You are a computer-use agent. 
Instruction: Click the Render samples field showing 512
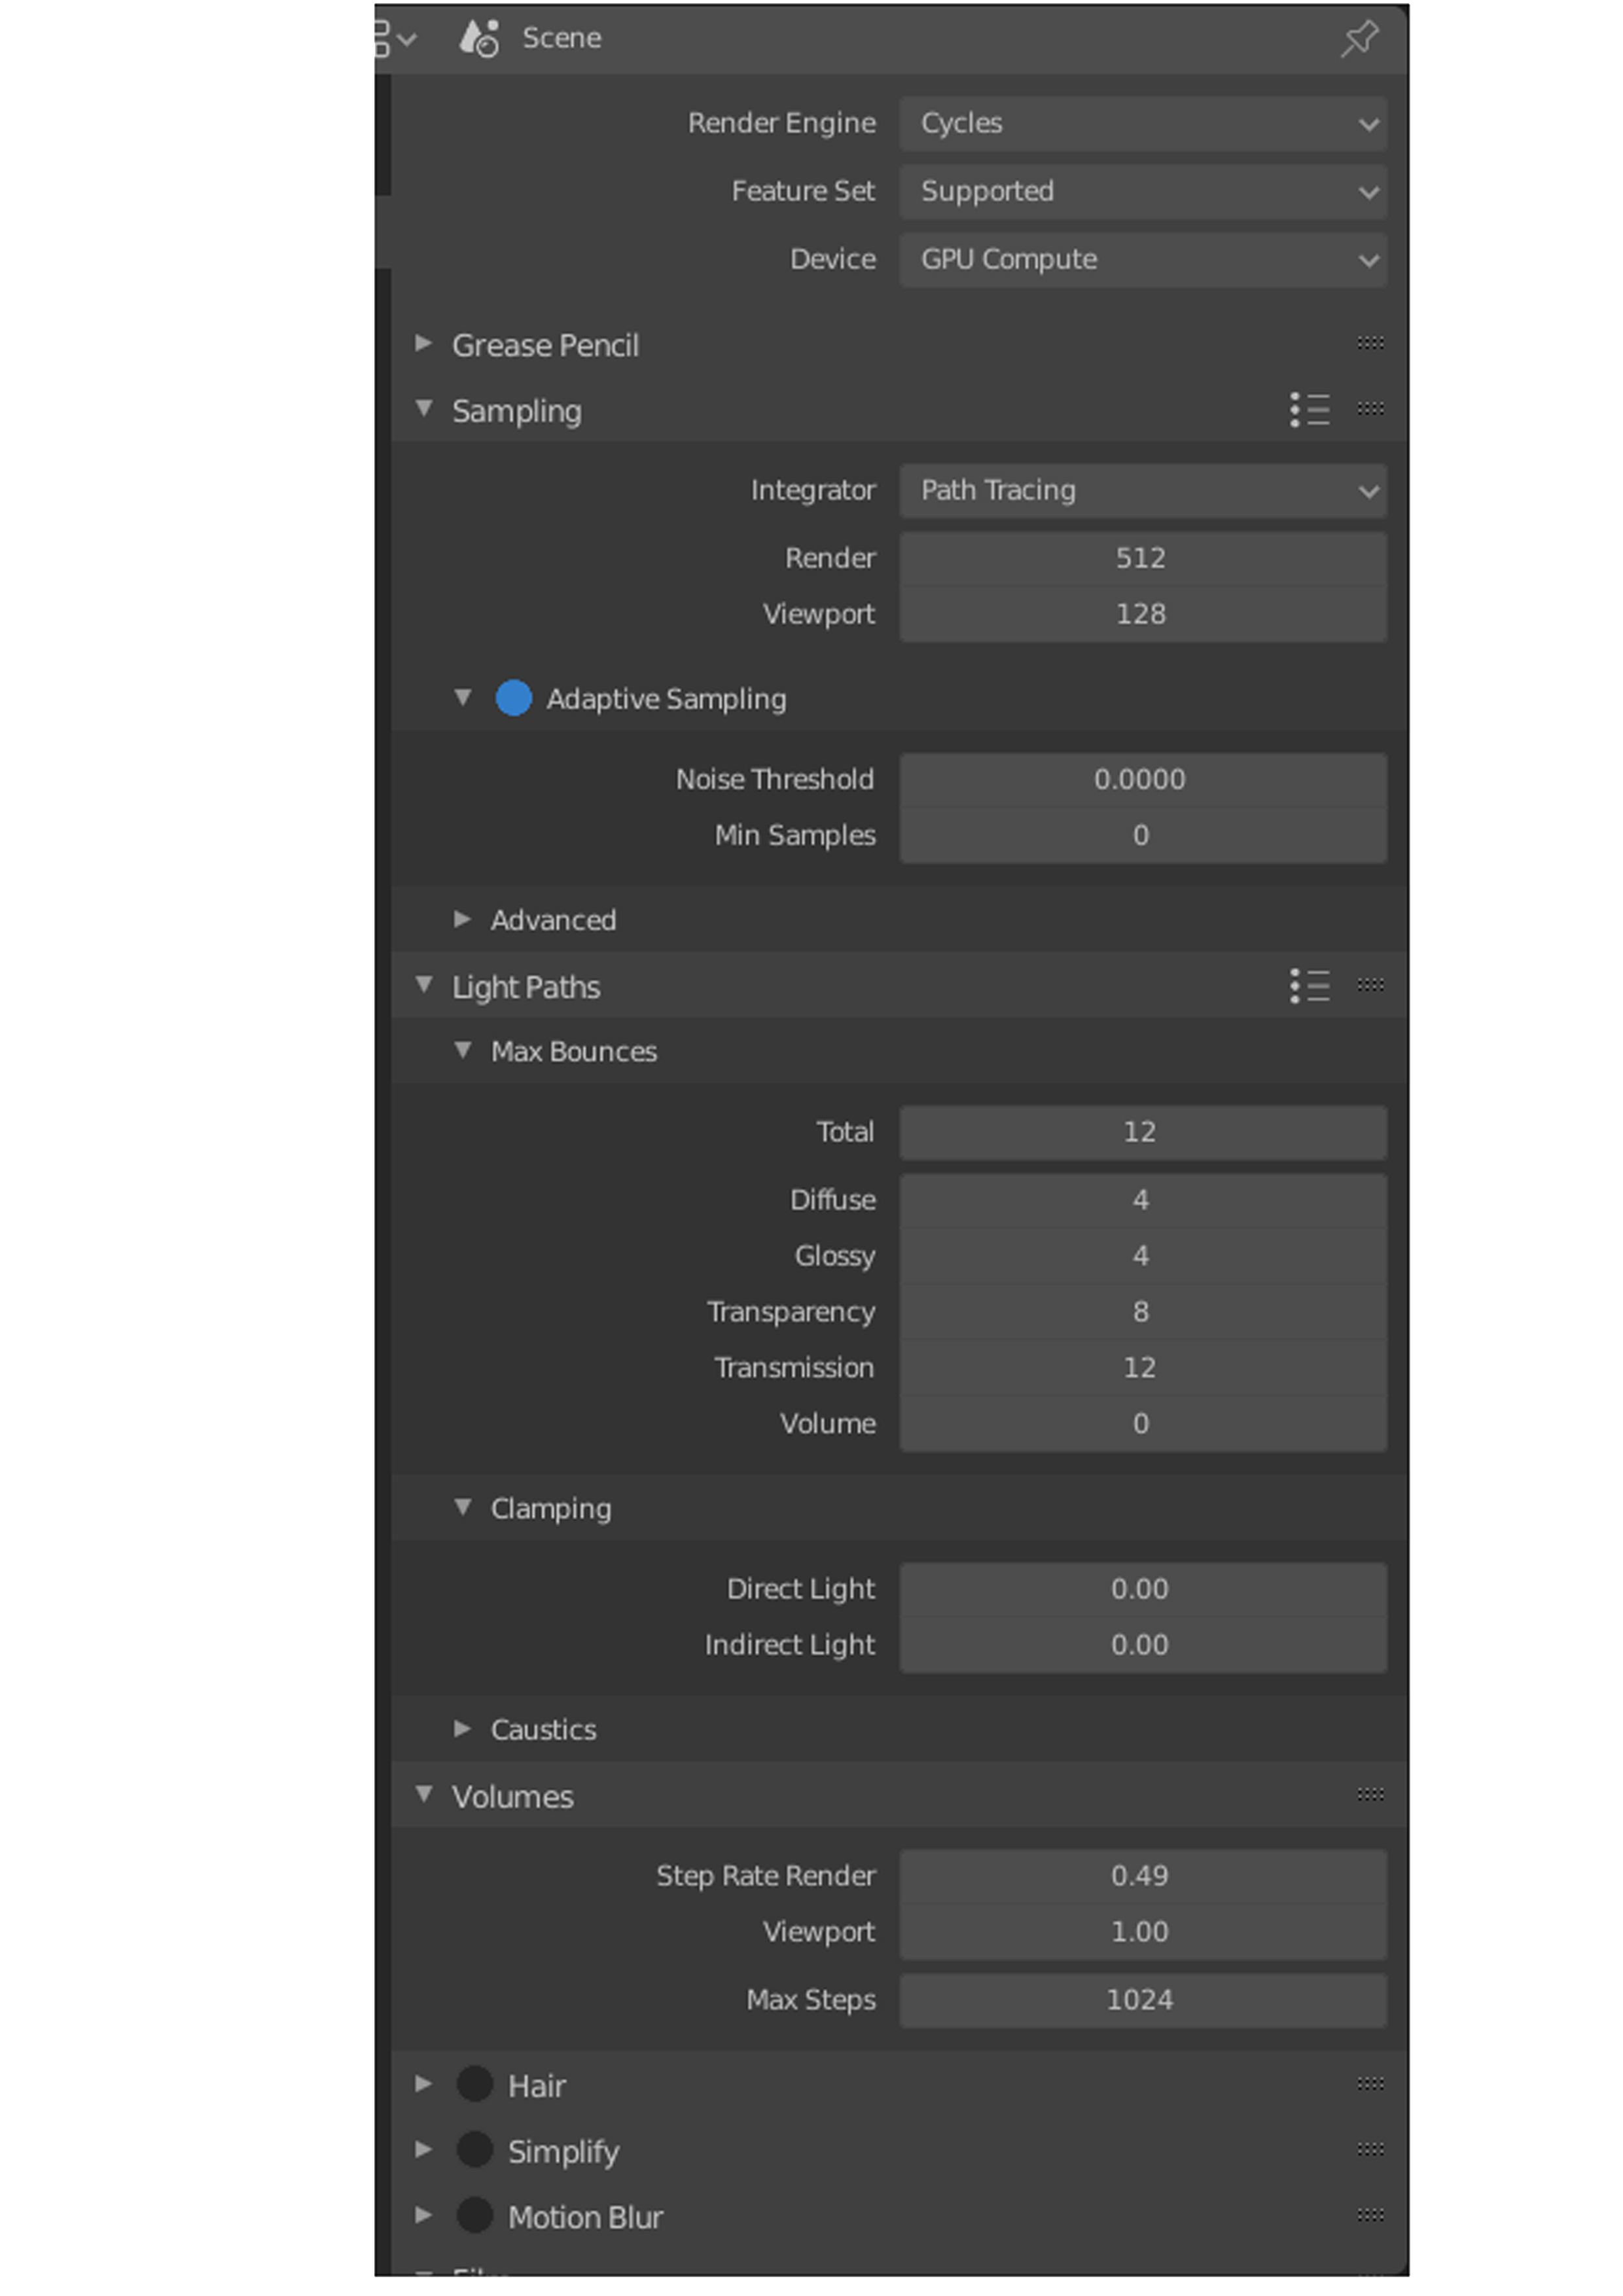(1142, 558)
